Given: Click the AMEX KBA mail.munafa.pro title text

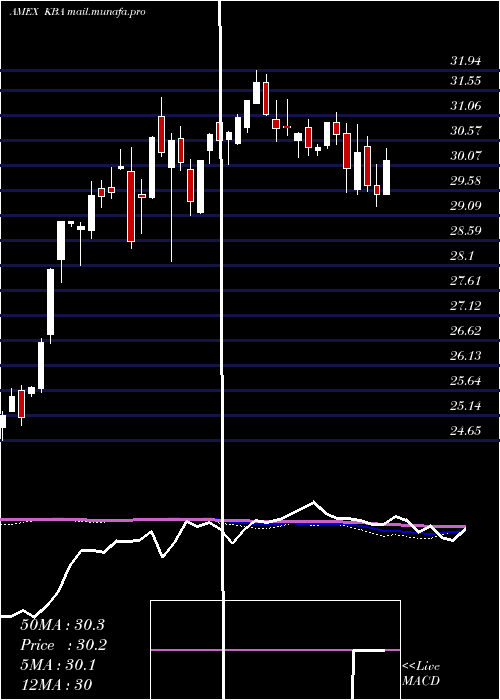Looking at the screenshot, I should point(78,12).
